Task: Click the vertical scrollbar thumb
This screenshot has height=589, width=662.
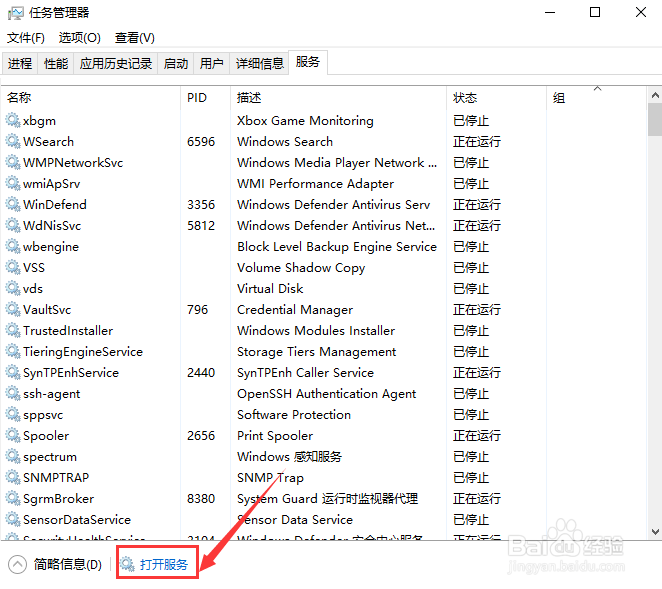Action: tap(655, 119)
